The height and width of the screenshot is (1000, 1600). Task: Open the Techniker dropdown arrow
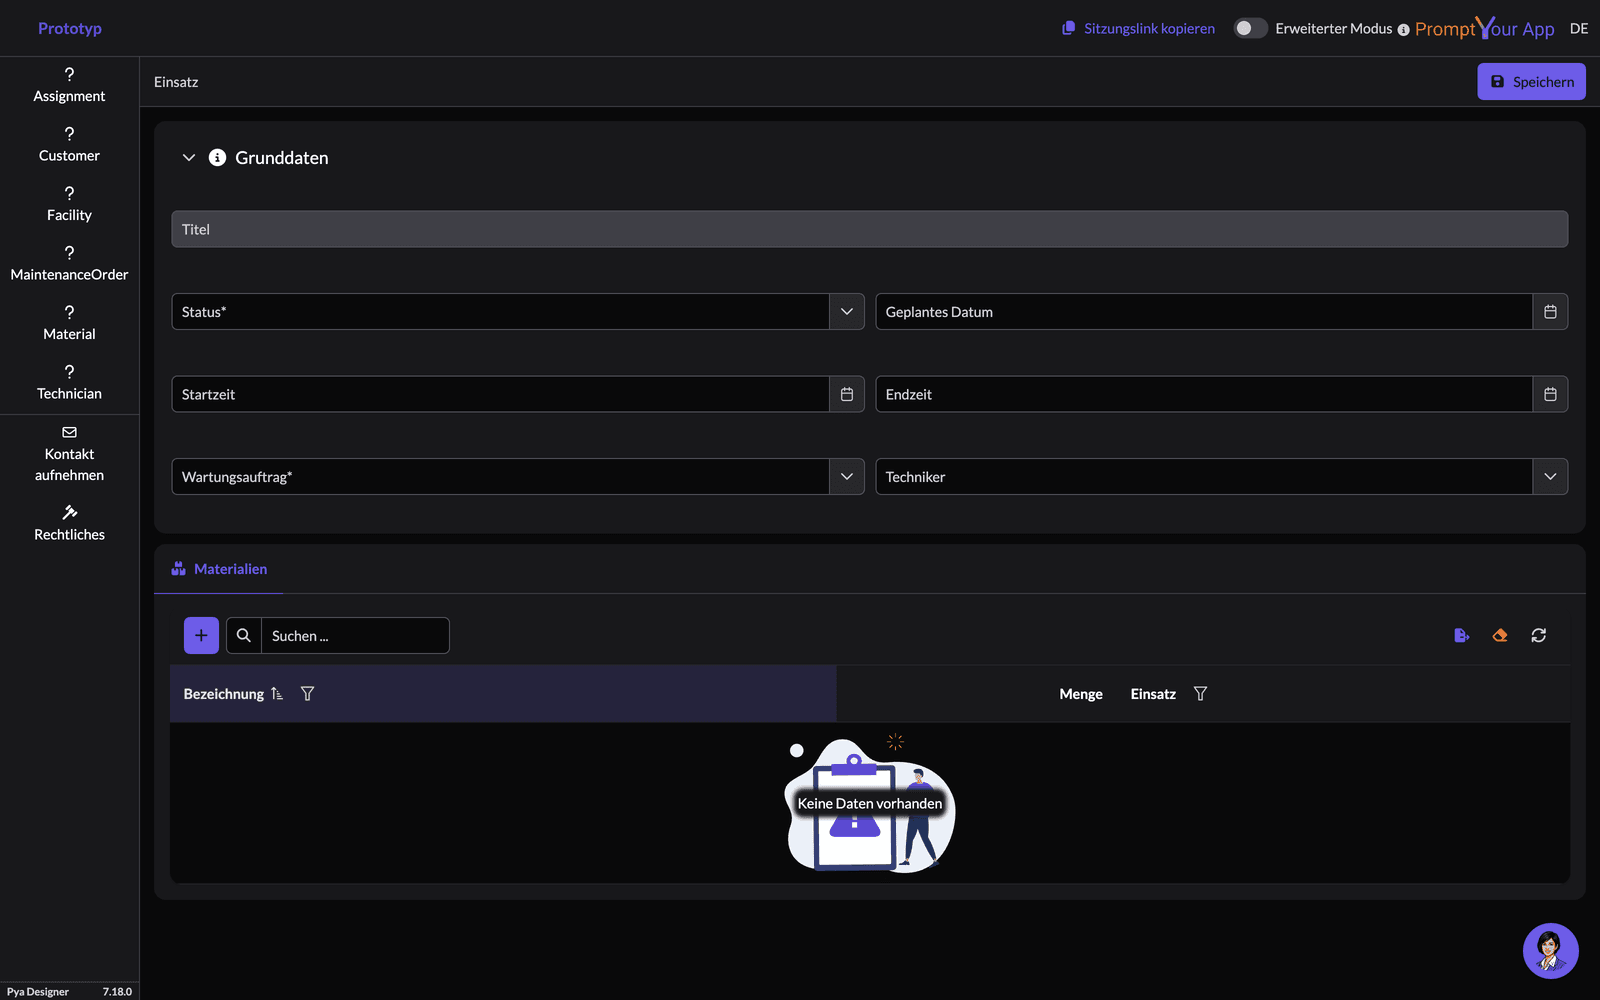1550,477
